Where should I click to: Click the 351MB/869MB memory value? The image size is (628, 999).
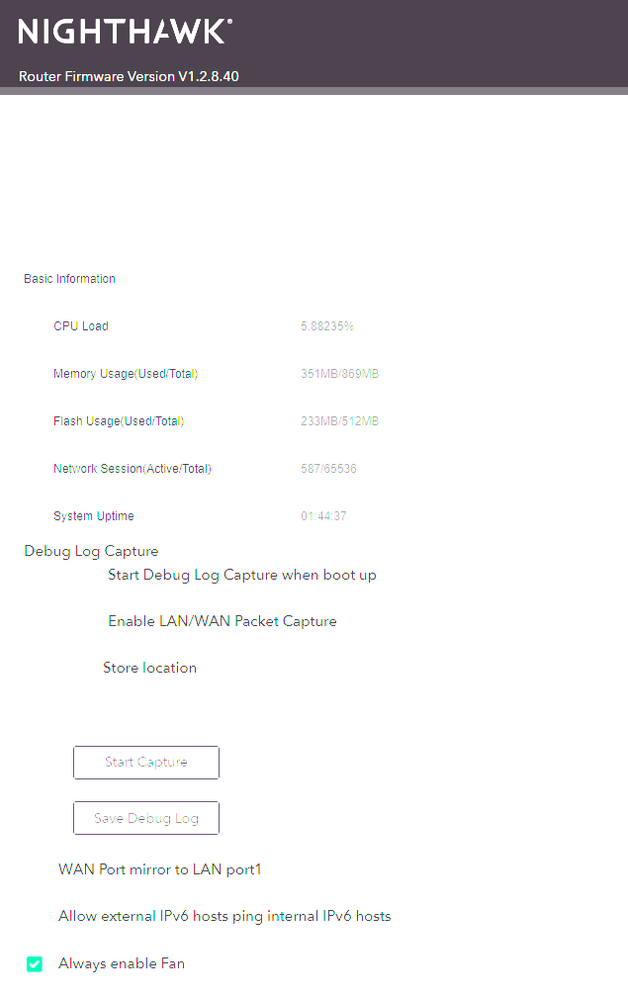pyautogui.click(x=340, y=374)
